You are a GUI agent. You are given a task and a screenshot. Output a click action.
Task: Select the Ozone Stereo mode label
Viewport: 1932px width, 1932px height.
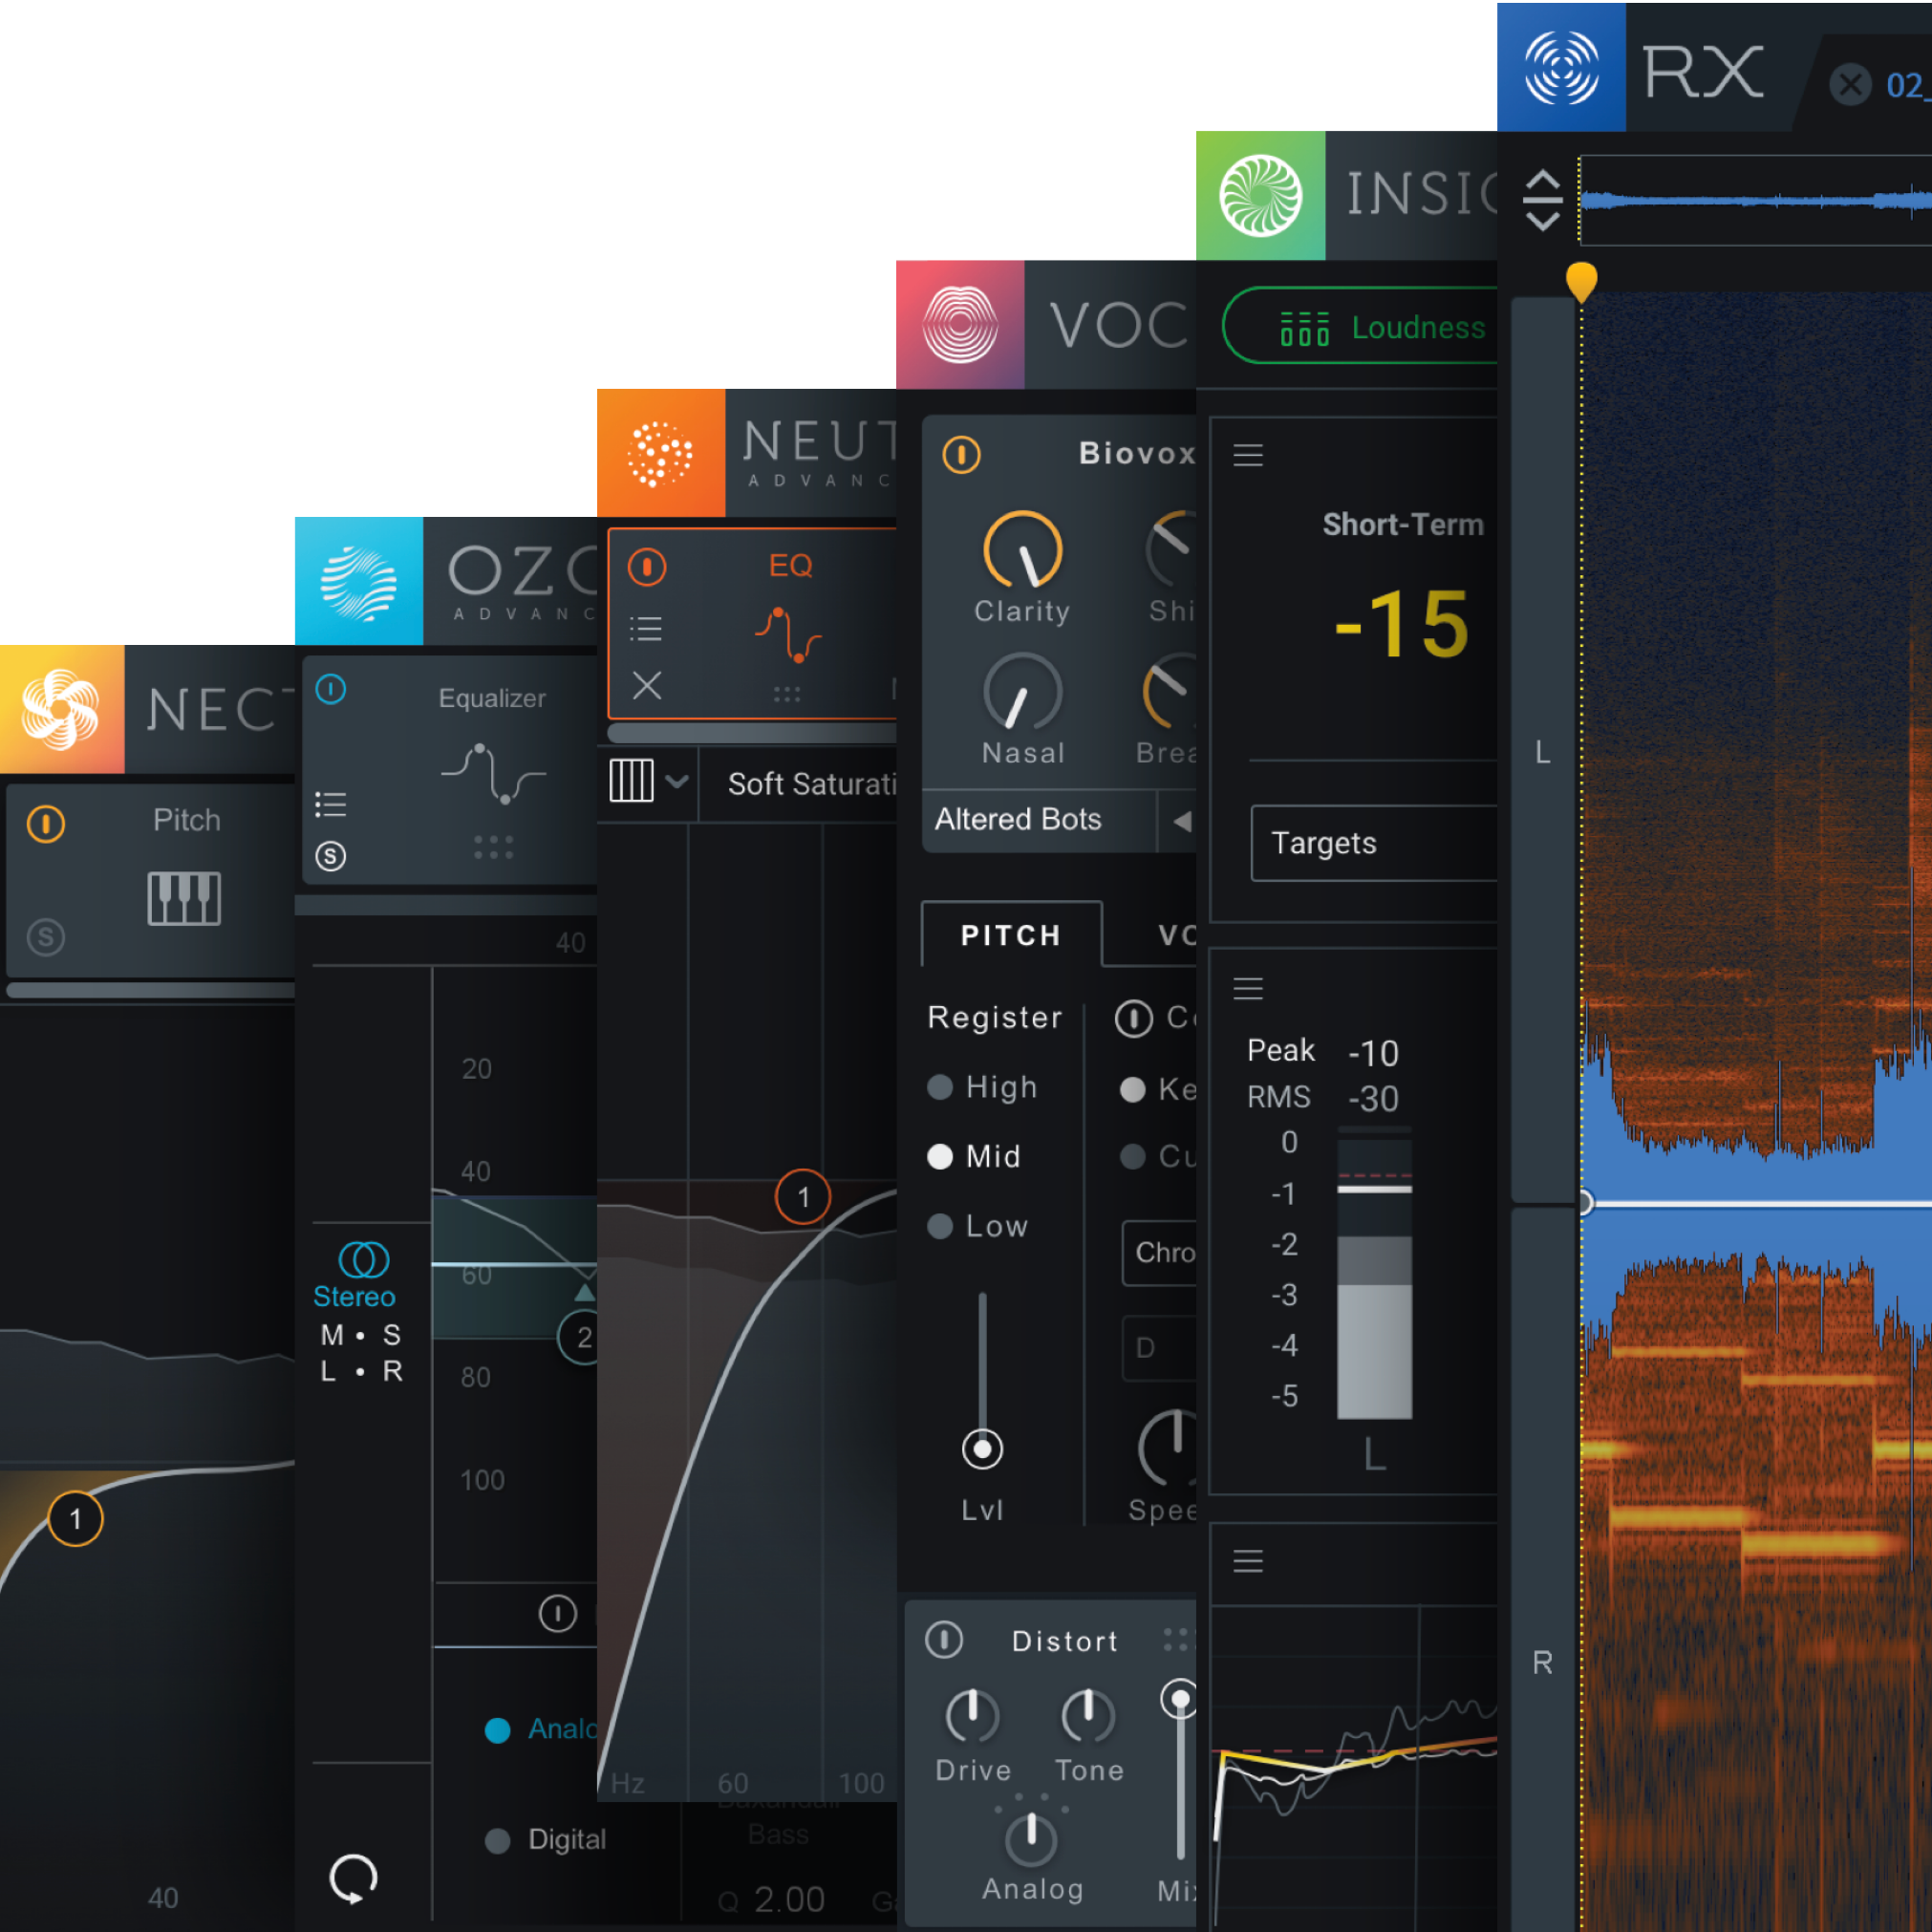point(354,1297)
